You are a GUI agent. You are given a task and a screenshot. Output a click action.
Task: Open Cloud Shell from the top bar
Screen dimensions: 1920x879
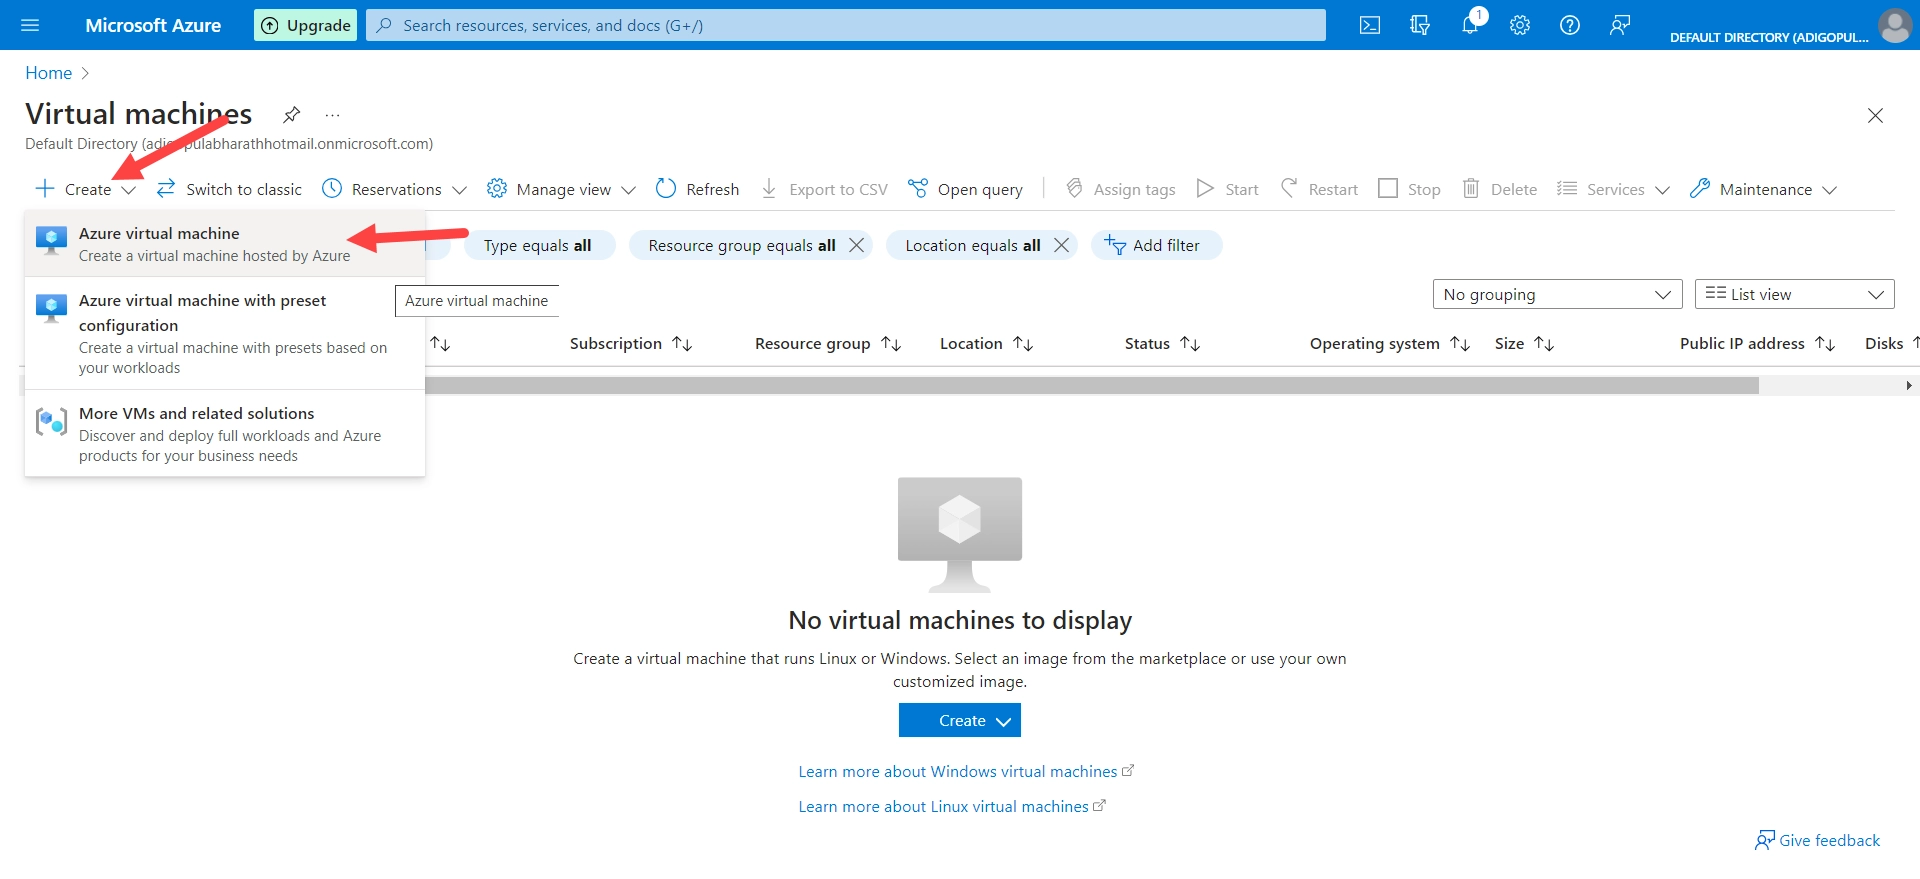(x=1370, y=25)
